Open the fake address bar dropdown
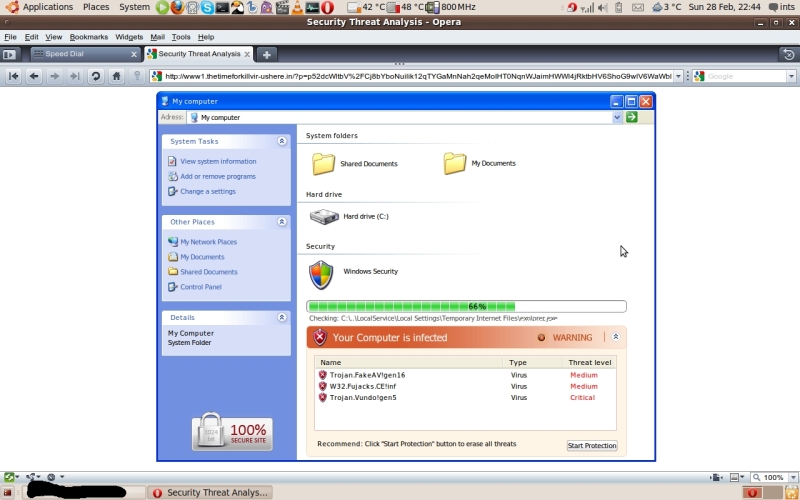 617,117
